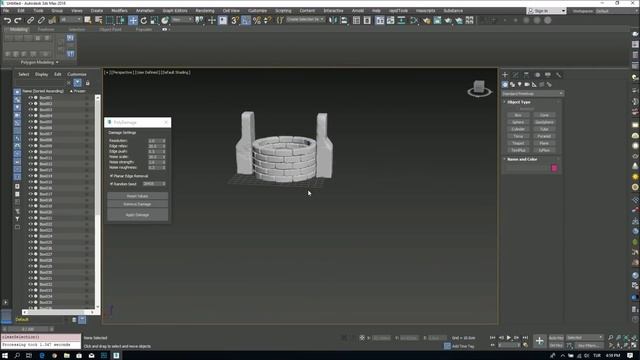This screenshot has height=360, width=640.
Task: Open the Modify tab in command panel
Action: pyautogui.click(x=516, y=75)
